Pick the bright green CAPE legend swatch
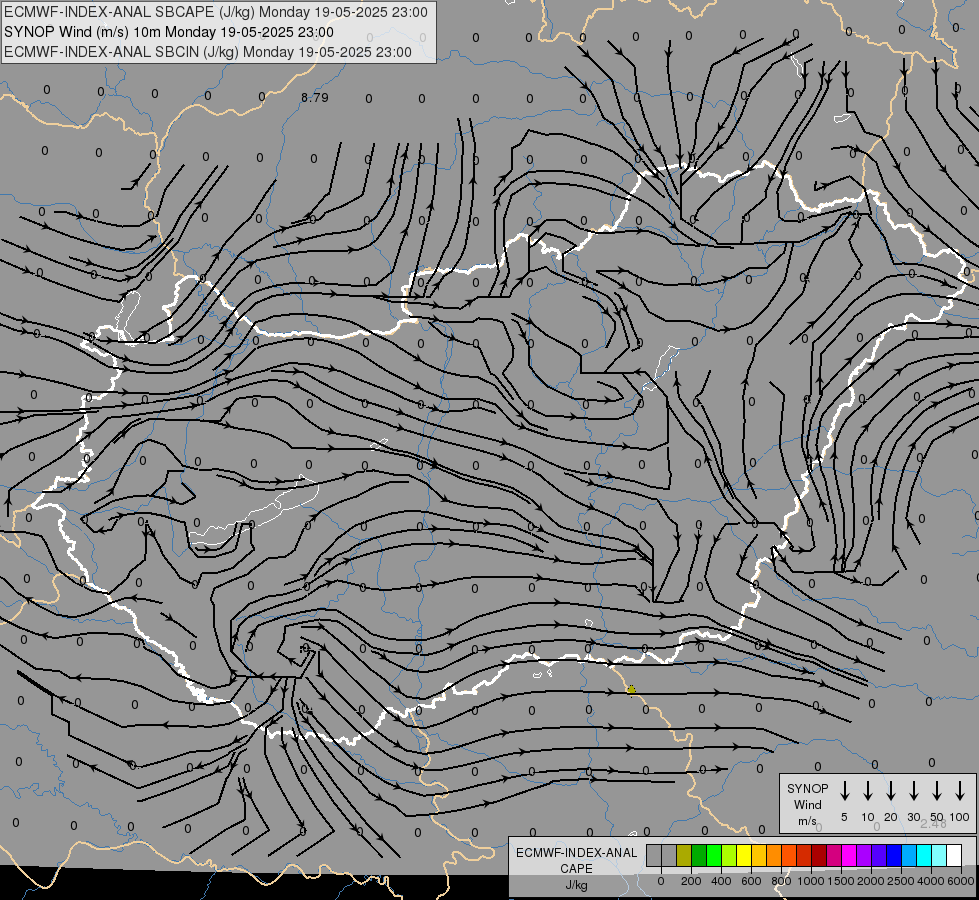Viewport: 979px width, 900px height. [x=714, y=855]
